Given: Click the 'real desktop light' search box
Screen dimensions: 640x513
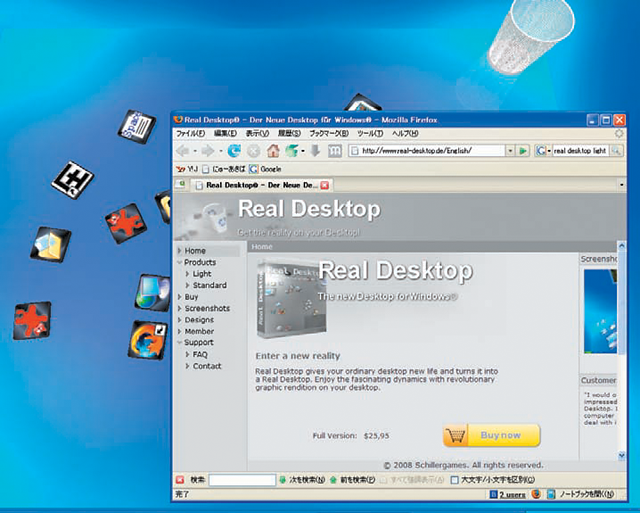Looking at the screenshot, I should pyautogui.click(x=580, y=151).
